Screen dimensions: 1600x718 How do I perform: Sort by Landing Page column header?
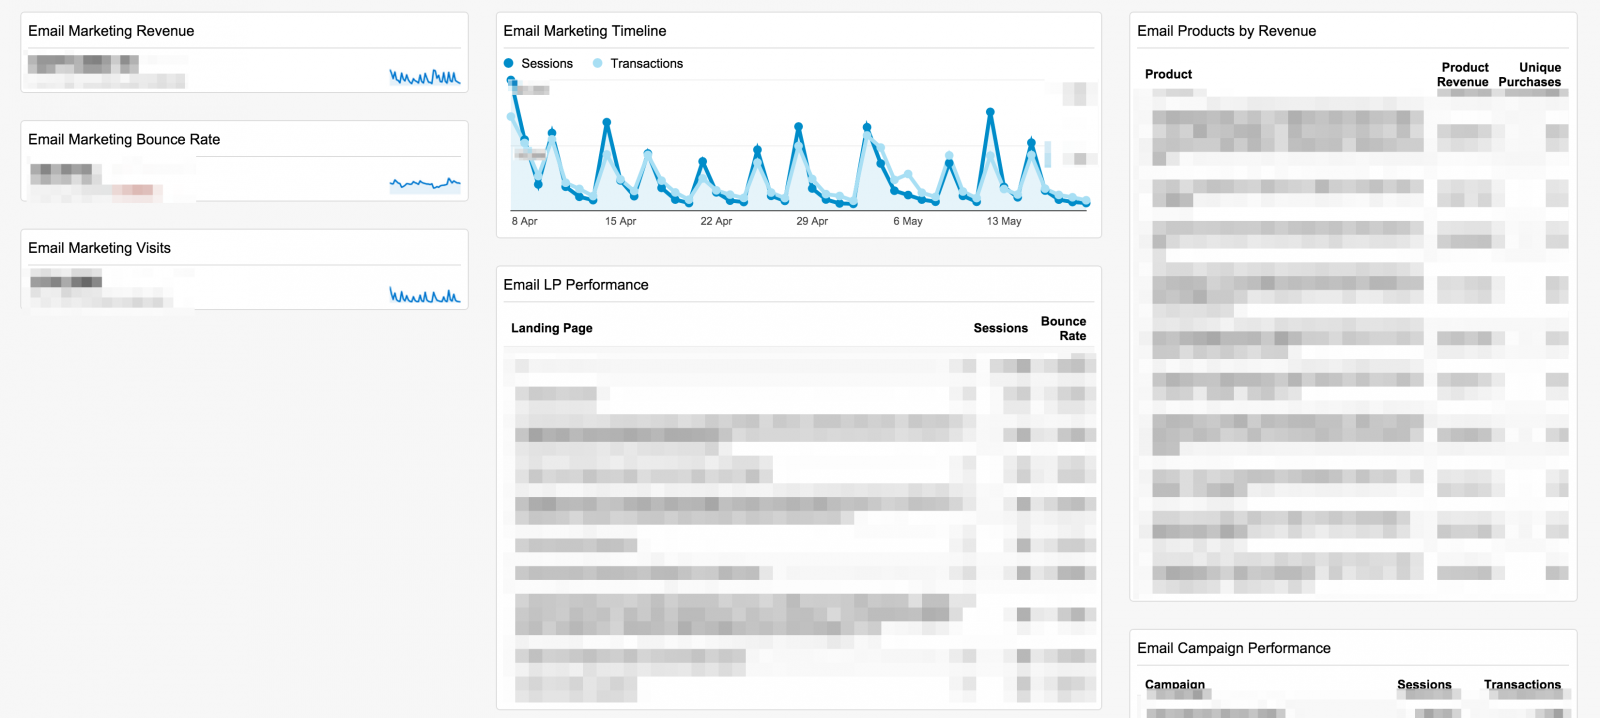[552, 328]
